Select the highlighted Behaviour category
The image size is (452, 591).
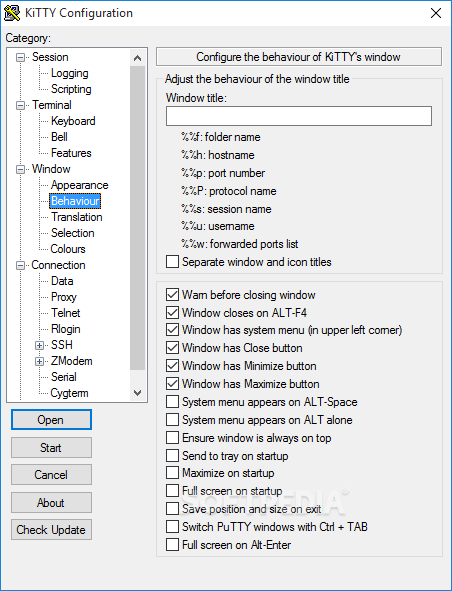click(75, 201)
